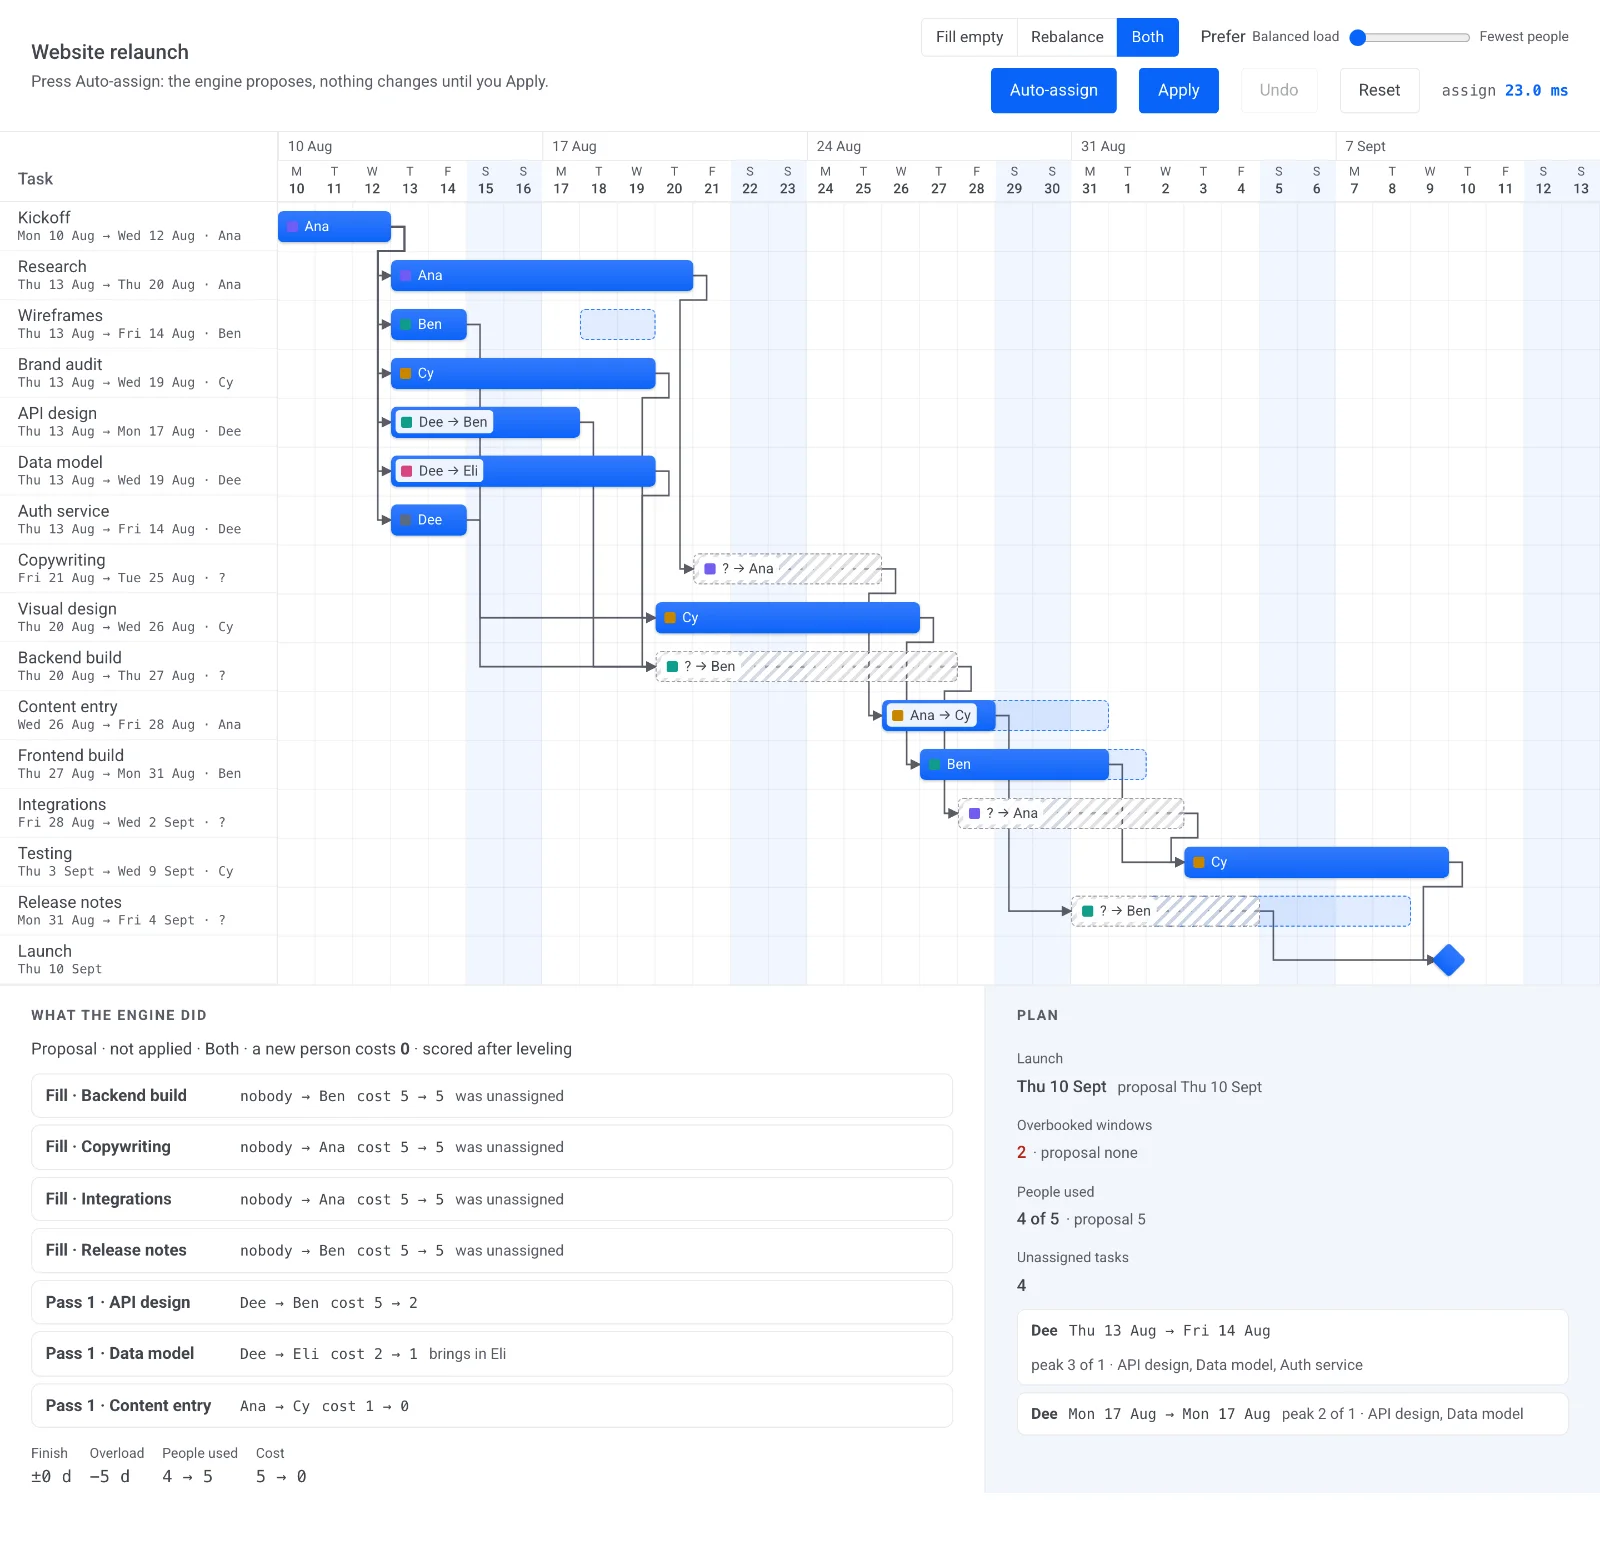The width and height of the screenshot is (1600, 1567).
Task: Select the Both mode option
Action: point(1147,37)
